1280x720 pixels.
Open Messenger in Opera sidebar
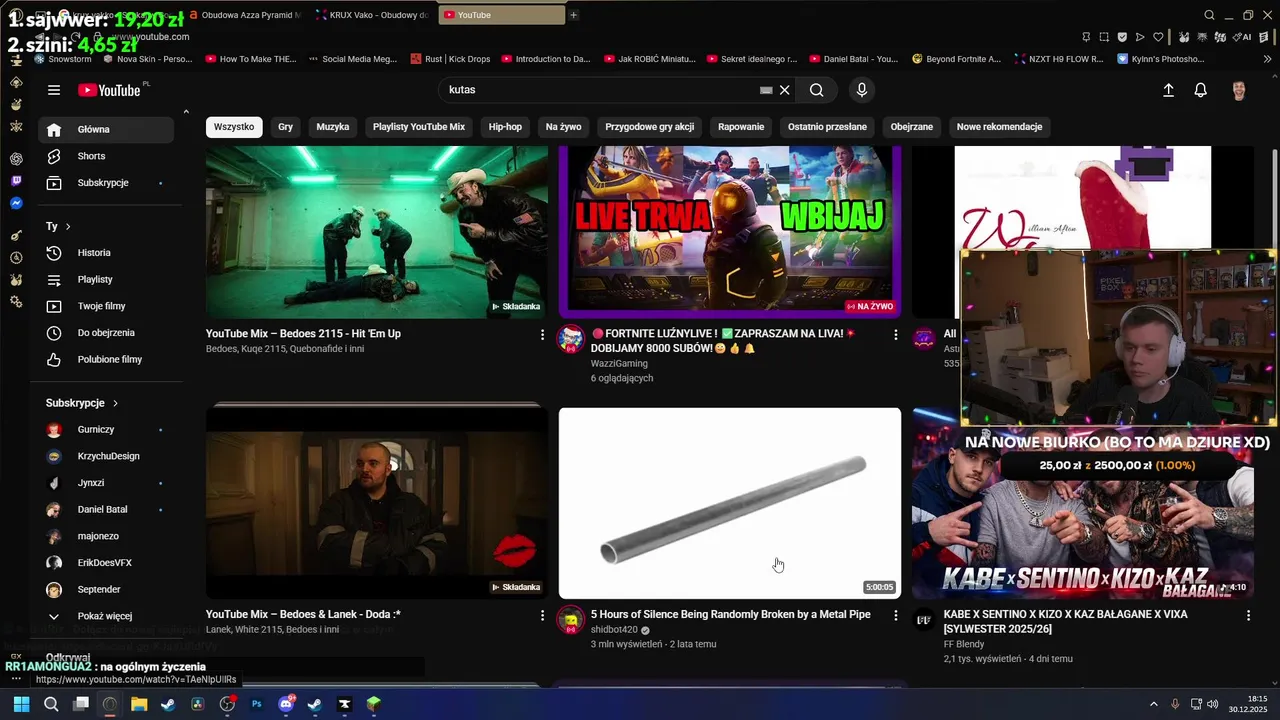[16, 203]
